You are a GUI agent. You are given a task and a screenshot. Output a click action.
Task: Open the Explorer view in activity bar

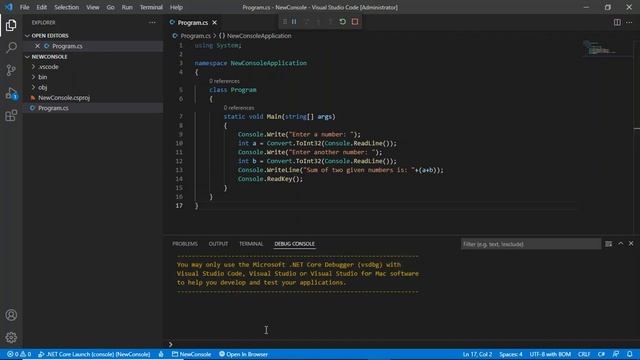pyautogui.click(x=11, y=25)
